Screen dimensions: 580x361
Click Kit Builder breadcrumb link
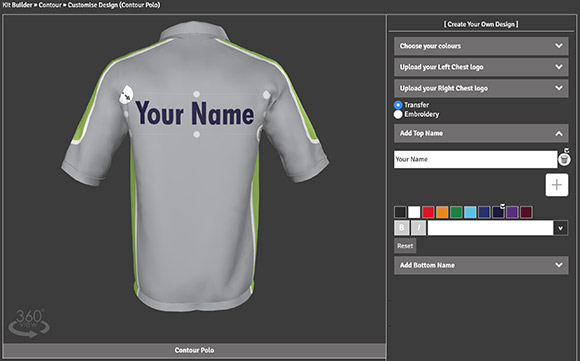(17, 5)
